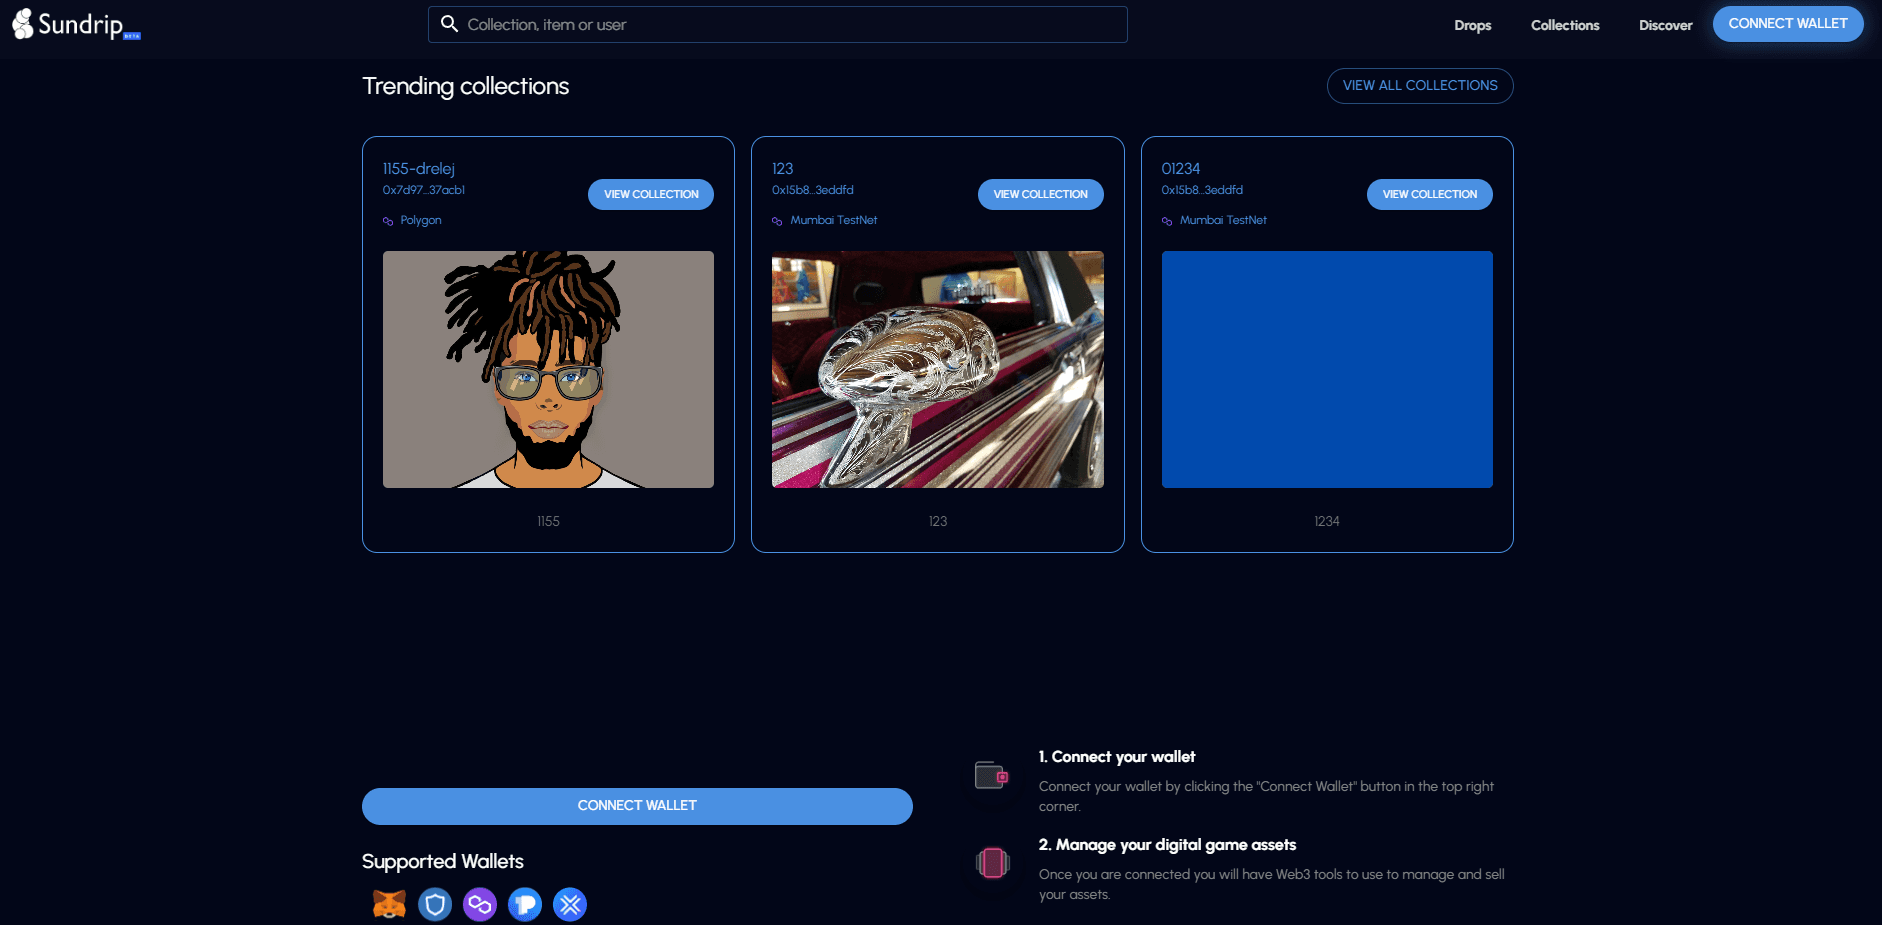Click the '1. Connect your wallet' heading
Image resolution: width=1882 pixels, height=925 pixels.
click(x=1117, y=757)
